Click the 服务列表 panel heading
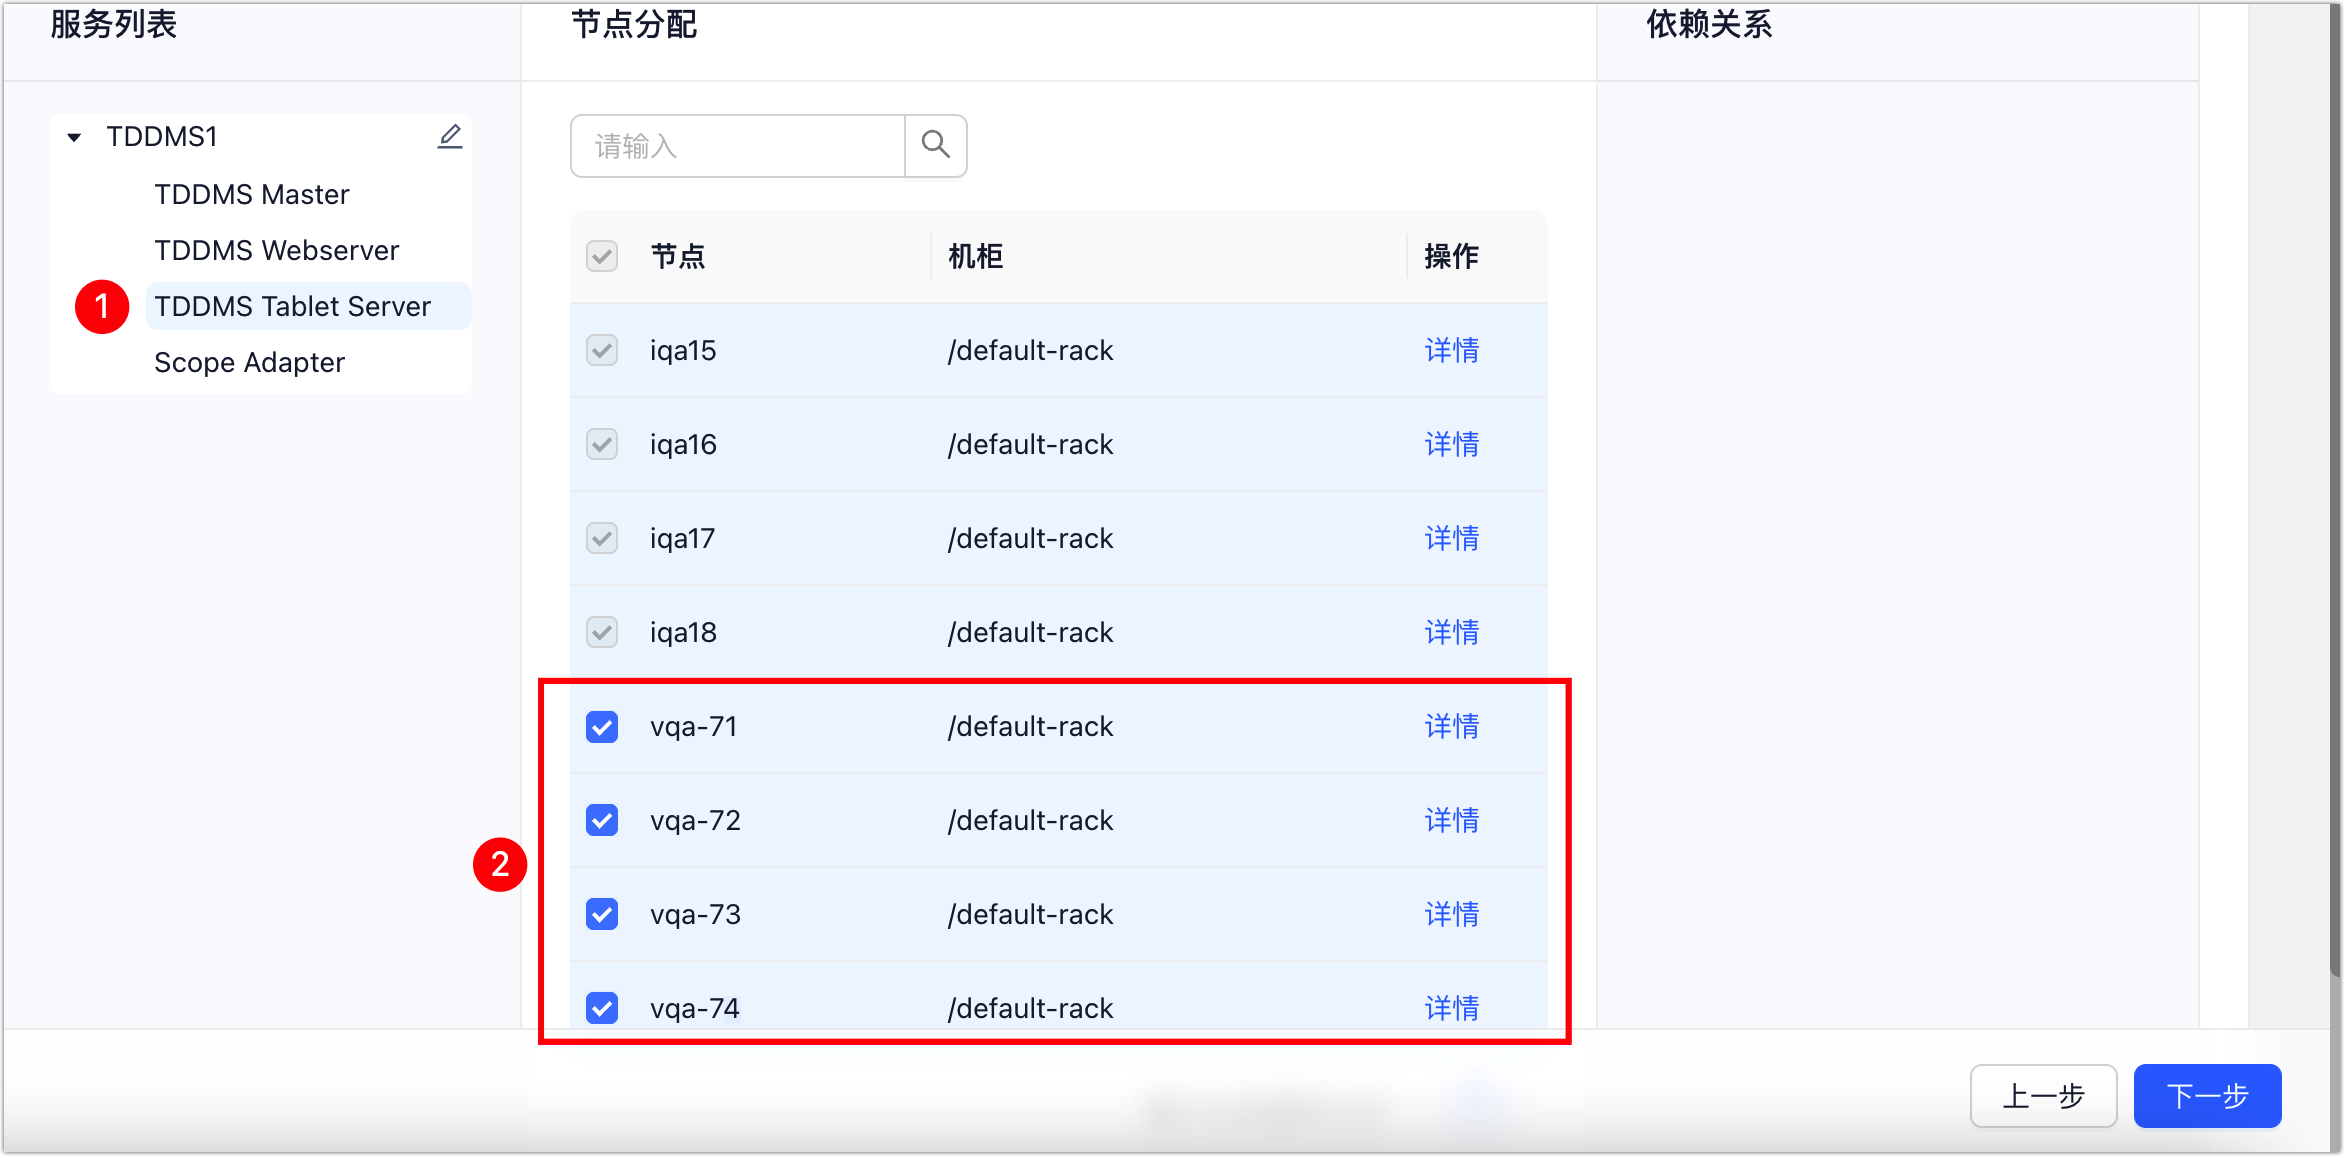 pyautogui.click(x=114, y=24)
